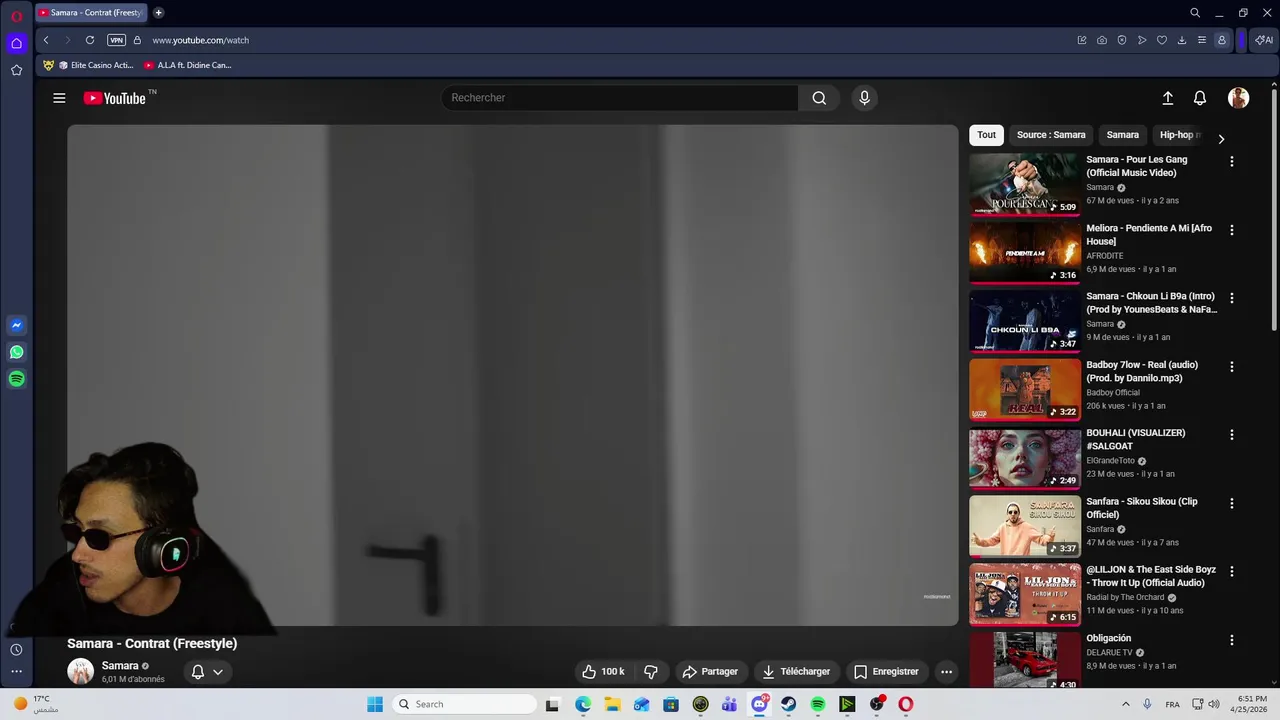Open Sanfara - Sikou Sikou video title
This screenshot has height=720, width=1280.
(1142, 508)
